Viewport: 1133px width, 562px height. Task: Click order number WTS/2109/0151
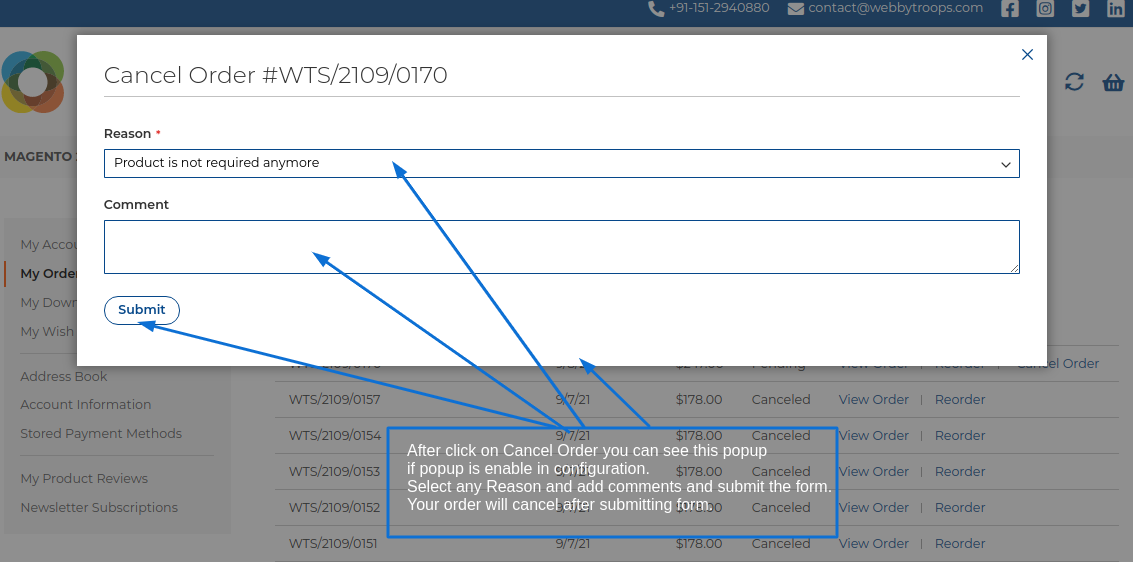333,544
